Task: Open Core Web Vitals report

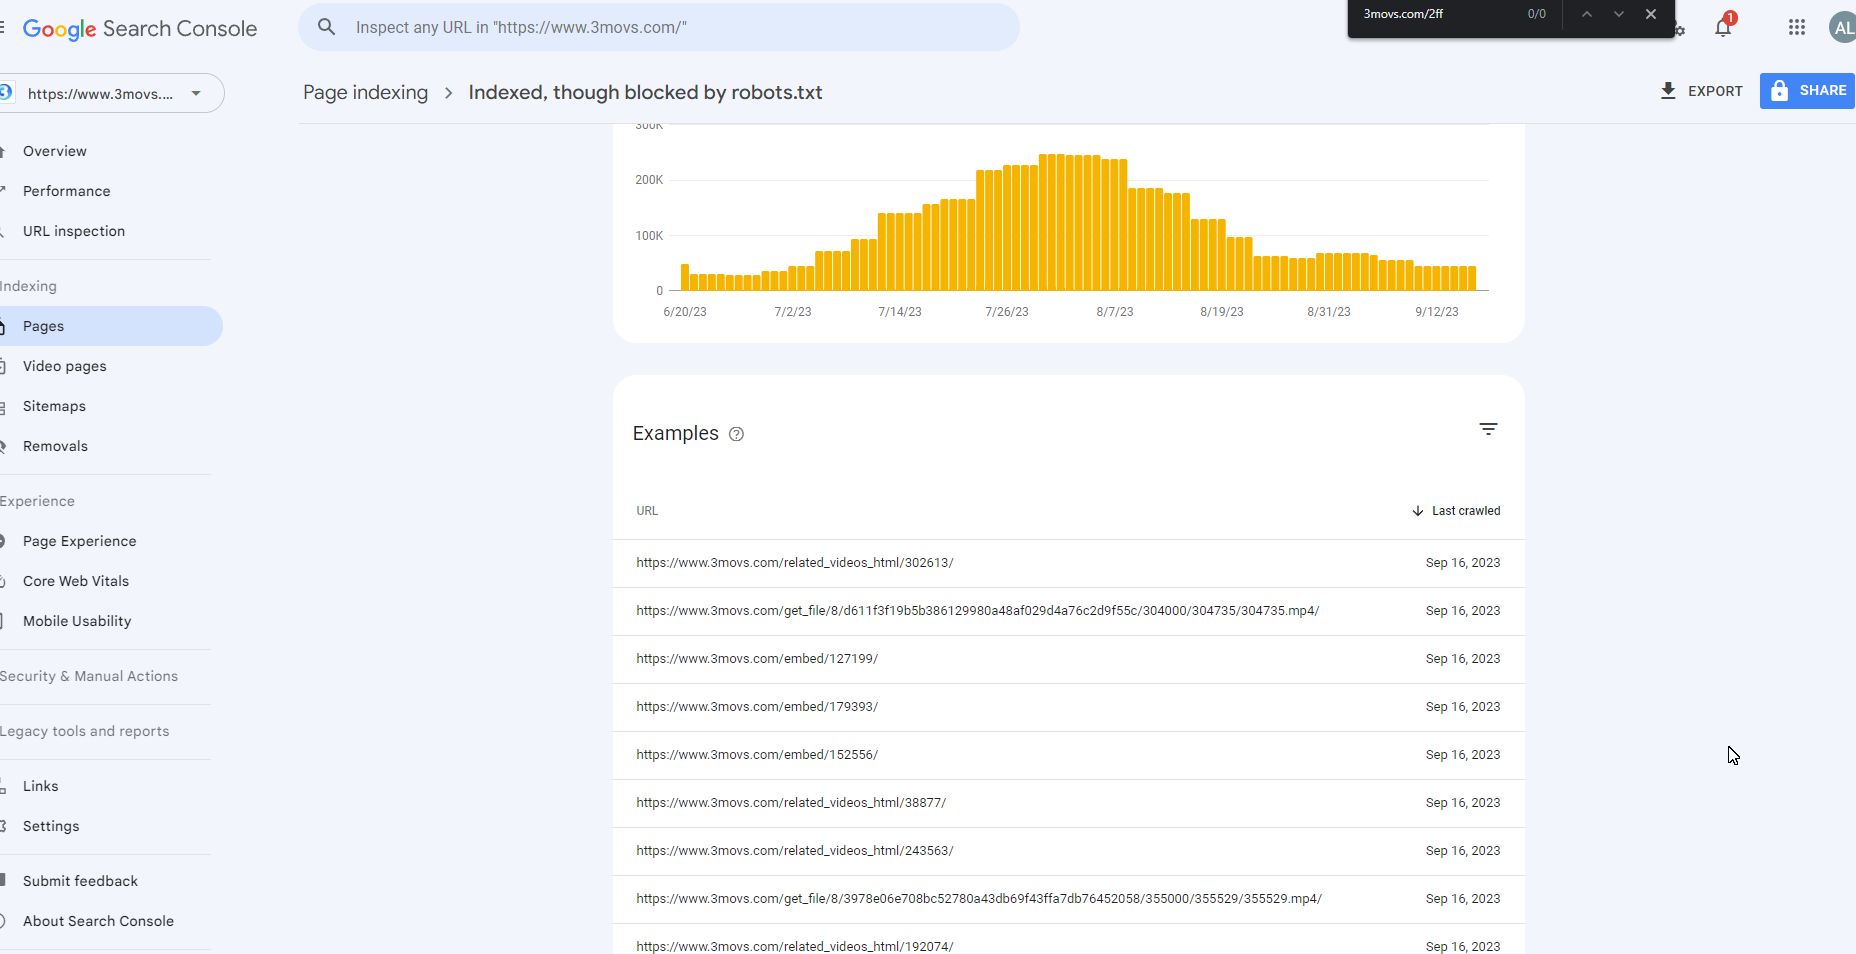Action: pyautogui.click(x=76, y=581)
